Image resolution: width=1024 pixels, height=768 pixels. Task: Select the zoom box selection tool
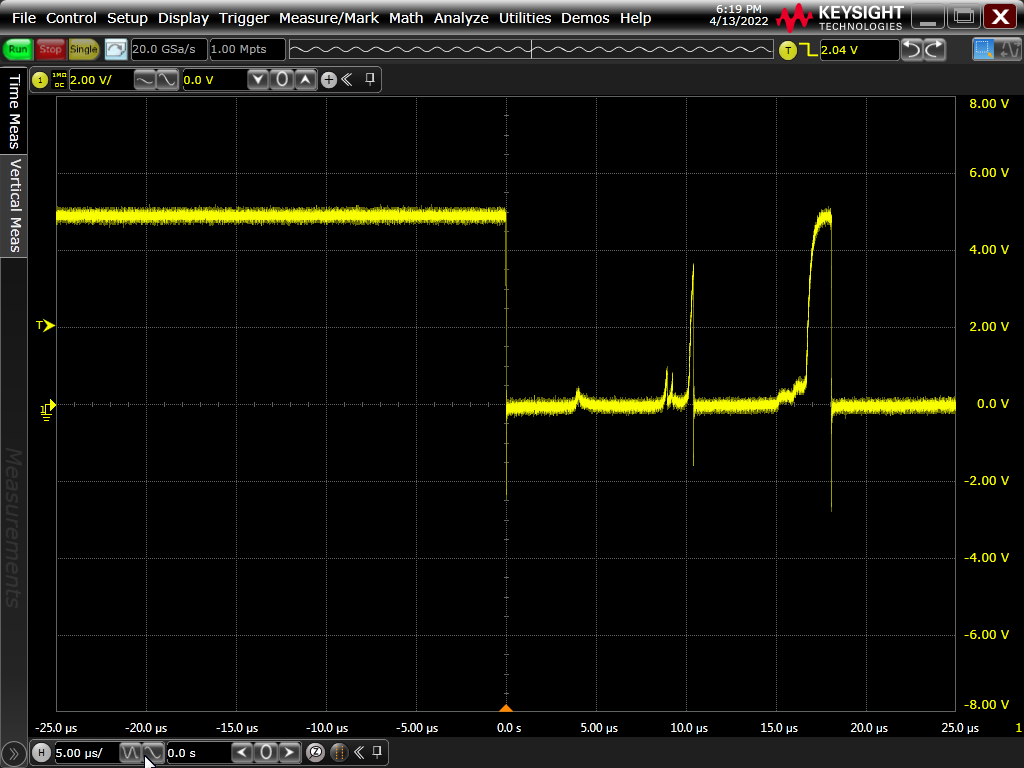click(983, 50)
